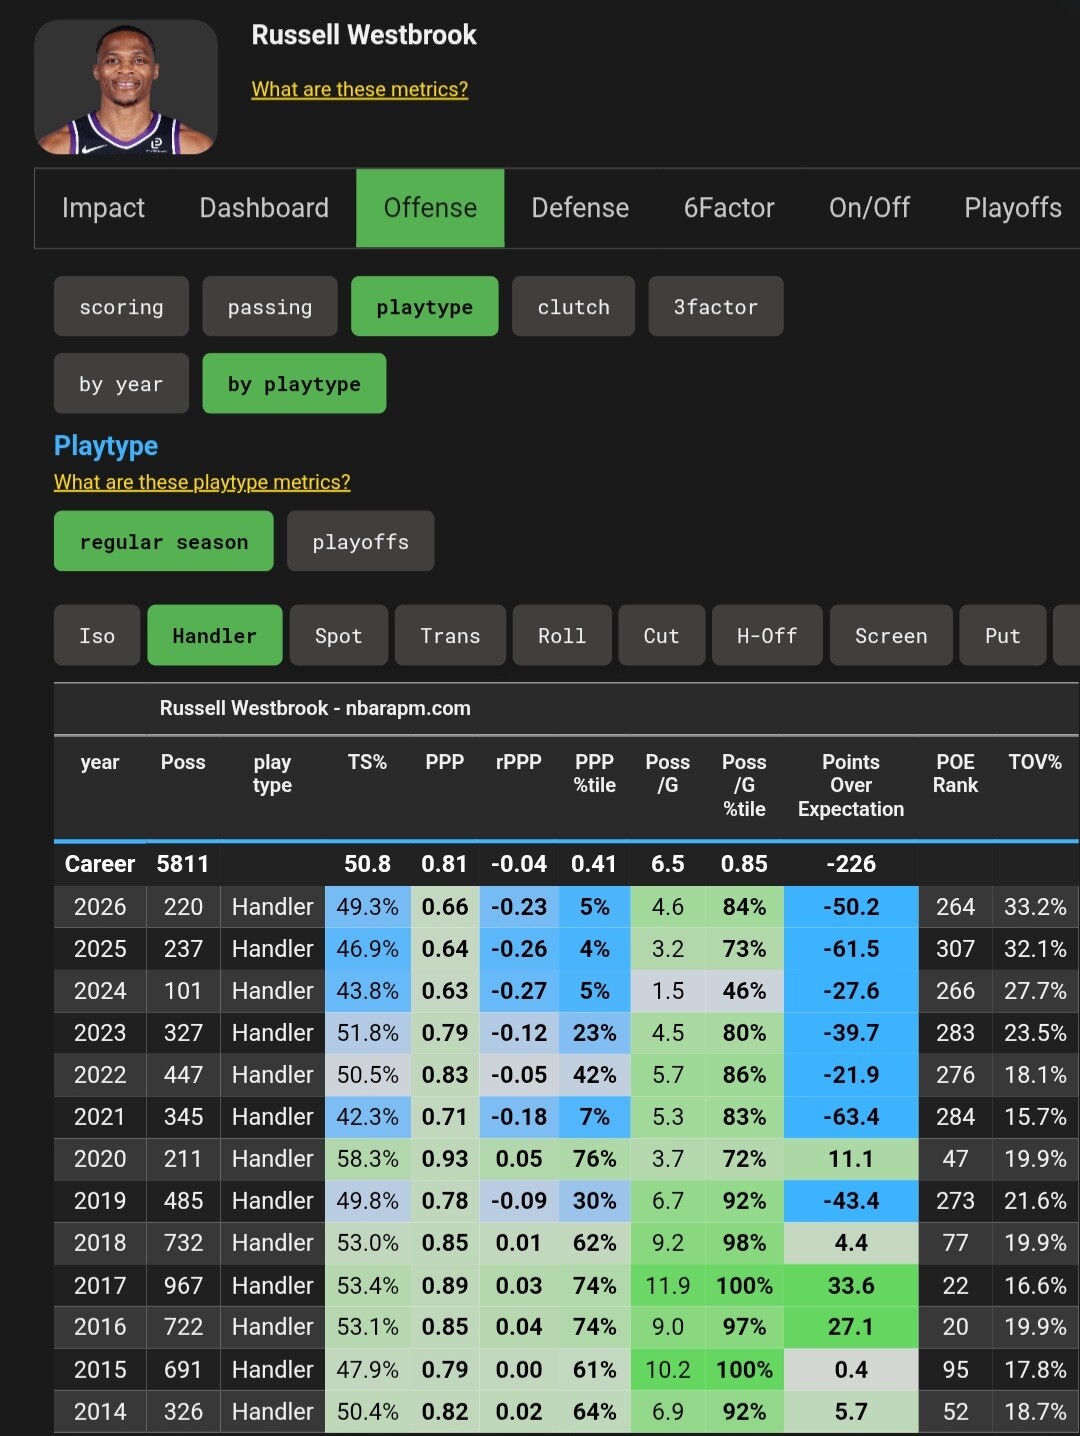Click the 76% PPP percentile cell
Screen dimensions: 1080x1436
595,1159
